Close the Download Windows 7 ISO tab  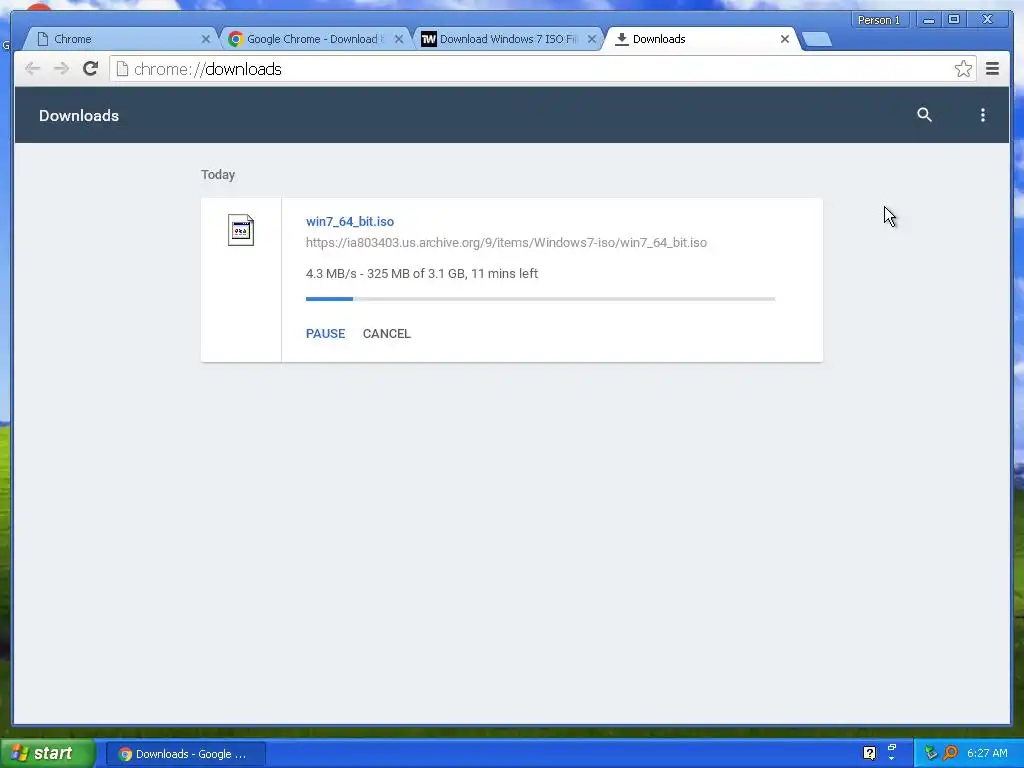(592, 39)
